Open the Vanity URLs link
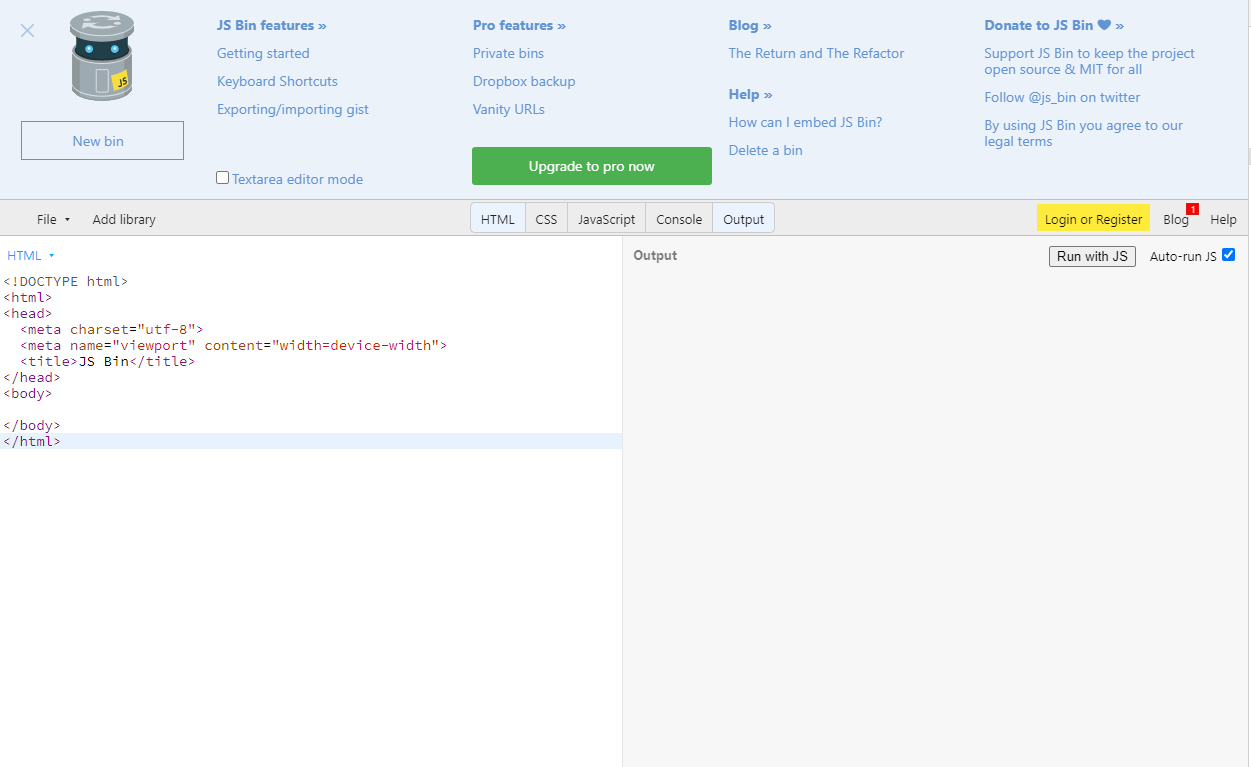The image size is (1251, 767). (509, 109)
